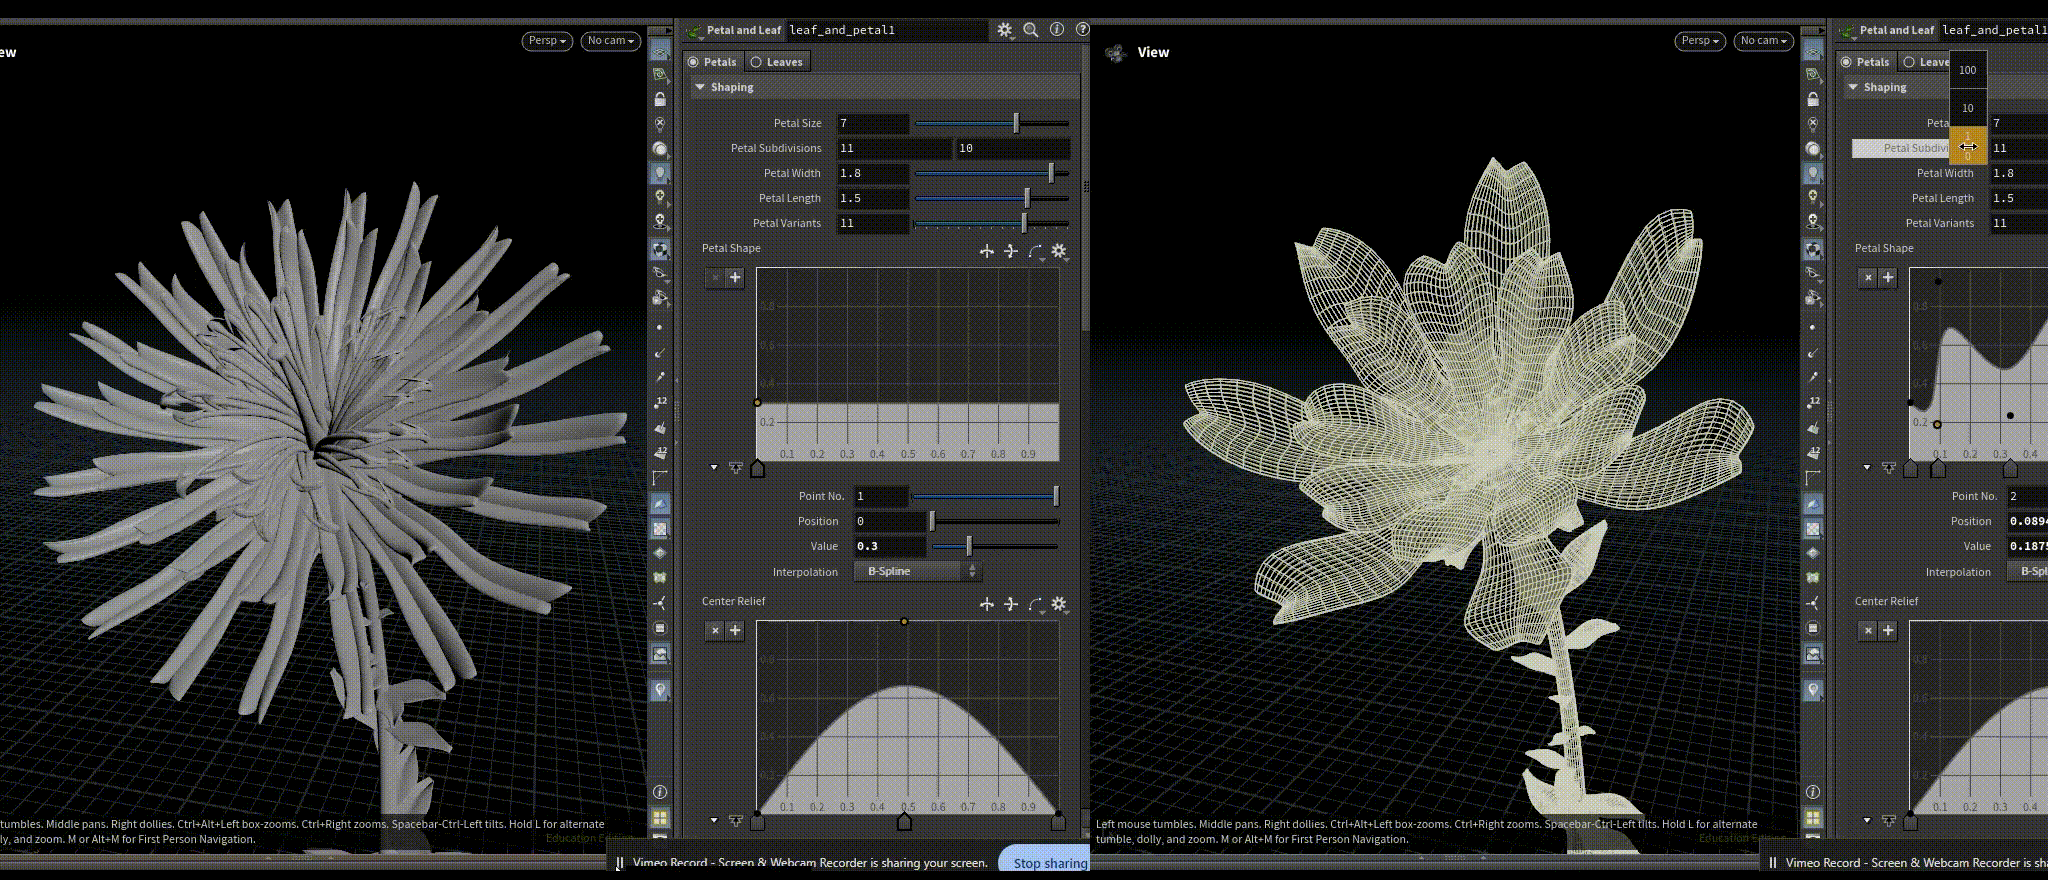
Task: Remove selected point in right Petal Shape ramp
Action: click(x=1867, y=277)
